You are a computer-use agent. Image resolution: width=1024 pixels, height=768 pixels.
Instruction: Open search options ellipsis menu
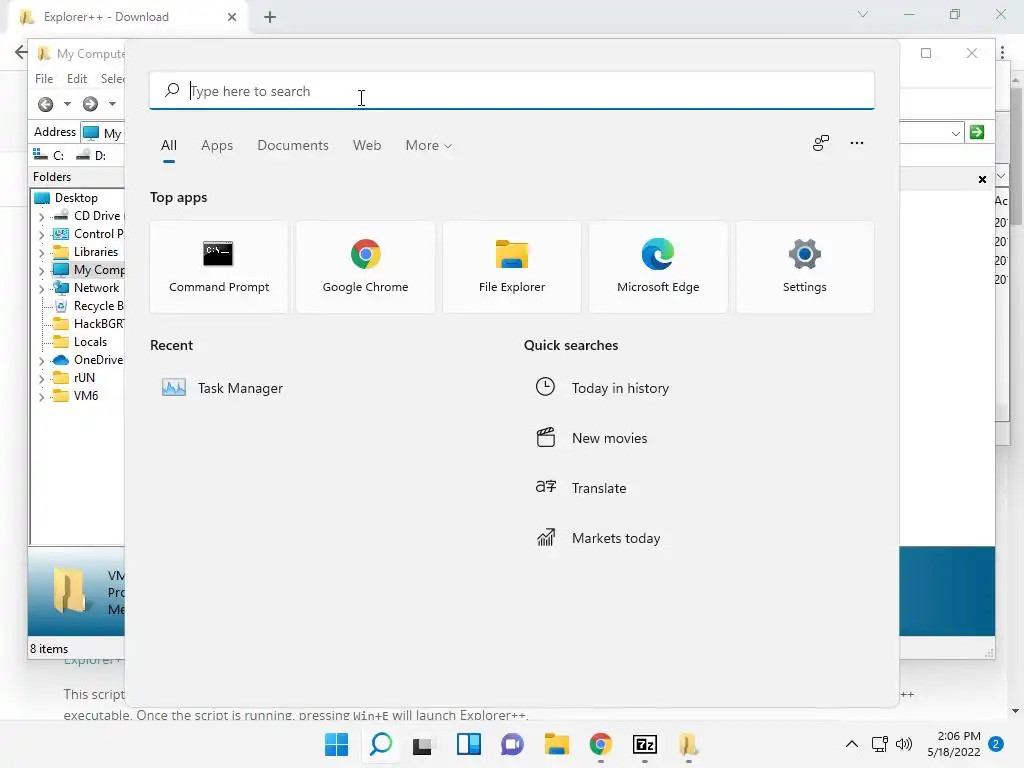(x=857, y=143)
